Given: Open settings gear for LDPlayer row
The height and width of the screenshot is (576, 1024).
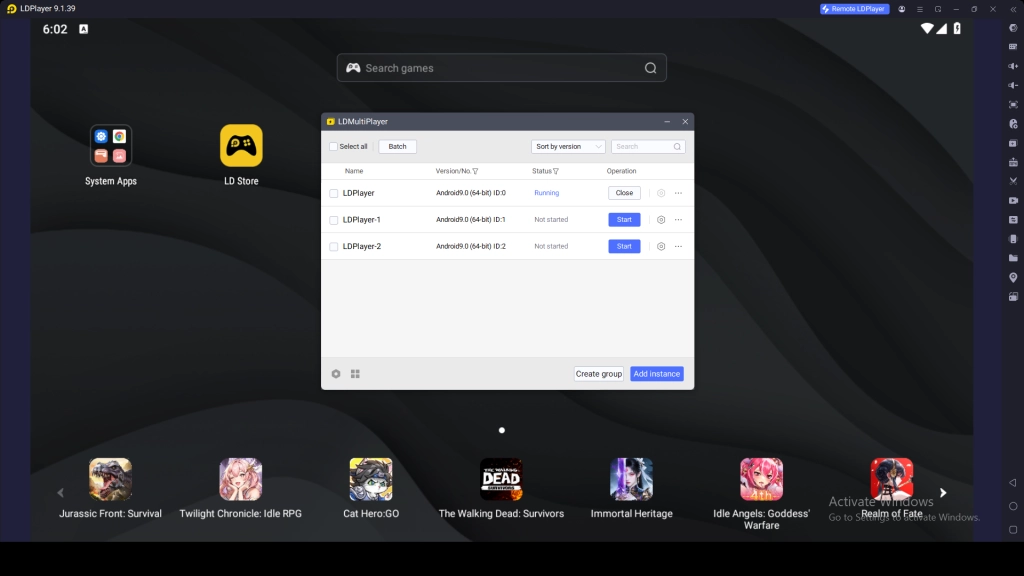Looking at the screenshot, I should point(661,193).
